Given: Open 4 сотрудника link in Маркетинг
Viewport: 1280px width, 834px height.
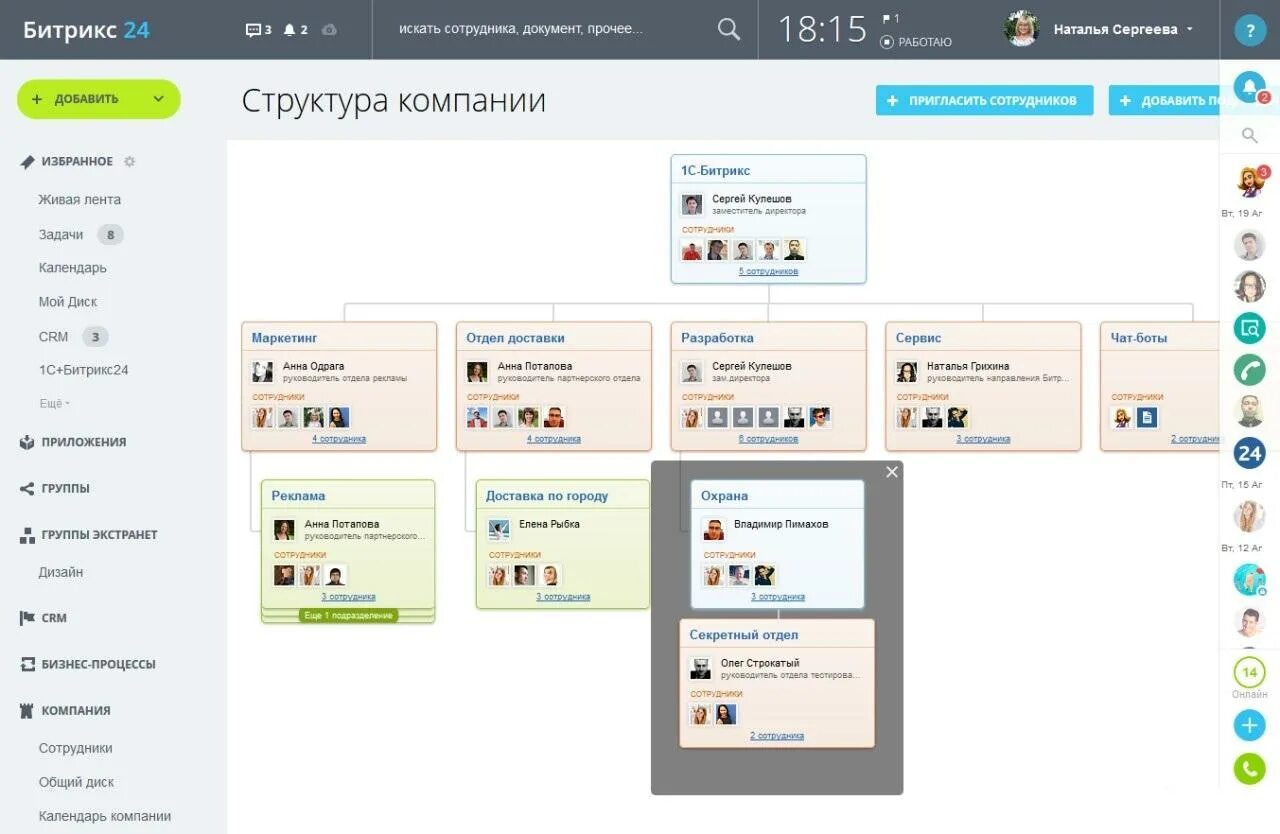Looking at the screenshot, I should (x=339, y=438).
